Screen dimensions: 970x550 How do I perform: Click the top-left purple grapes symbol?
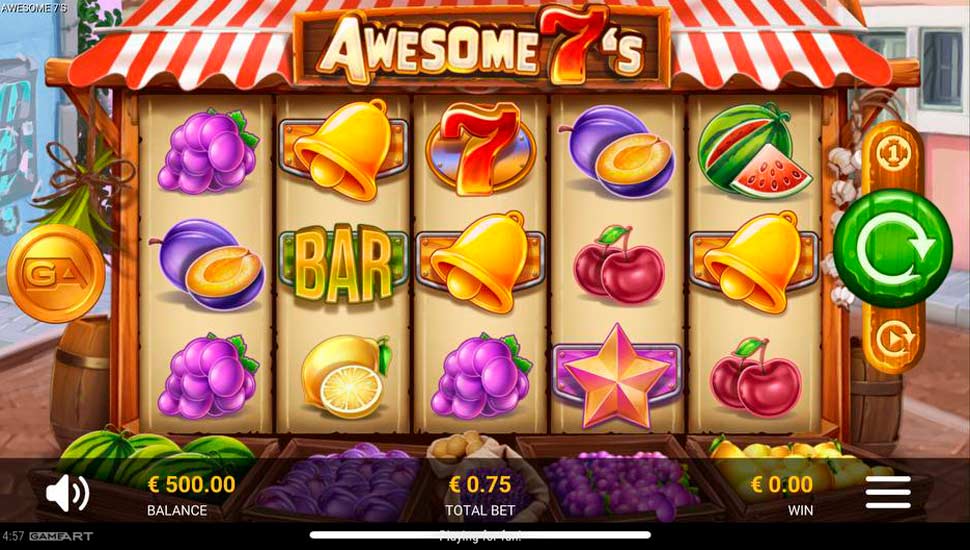208,151
